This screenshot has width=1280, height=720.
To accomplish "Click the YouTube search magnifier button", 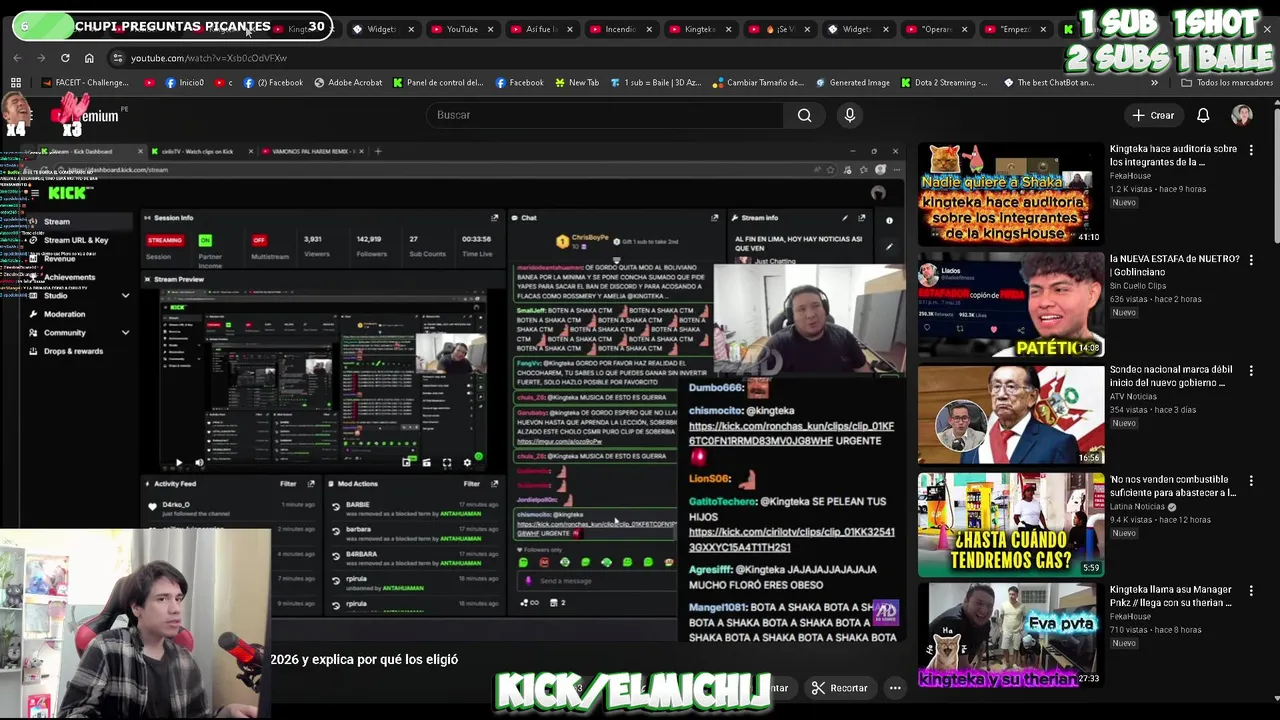I will pos(804,115).
